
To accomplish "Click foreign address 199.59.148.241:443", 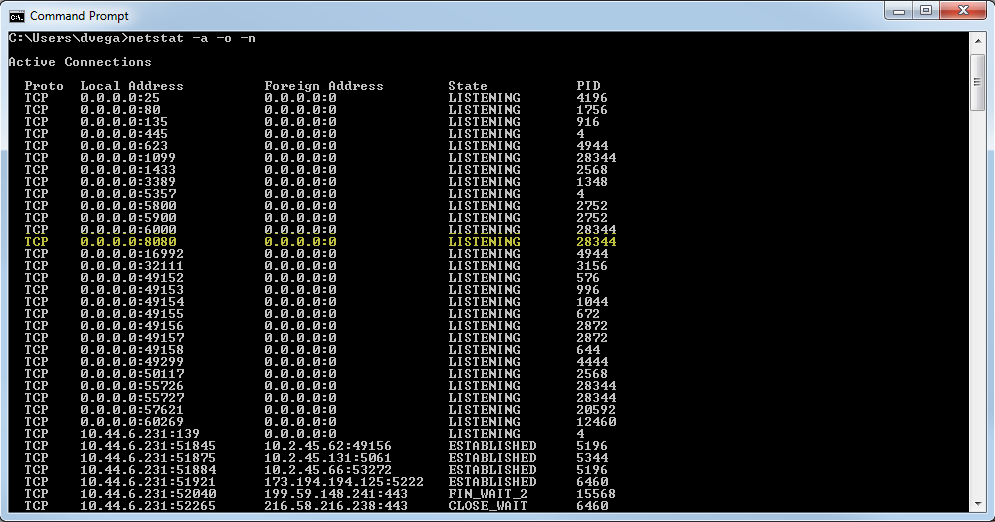I will point(336,495).
